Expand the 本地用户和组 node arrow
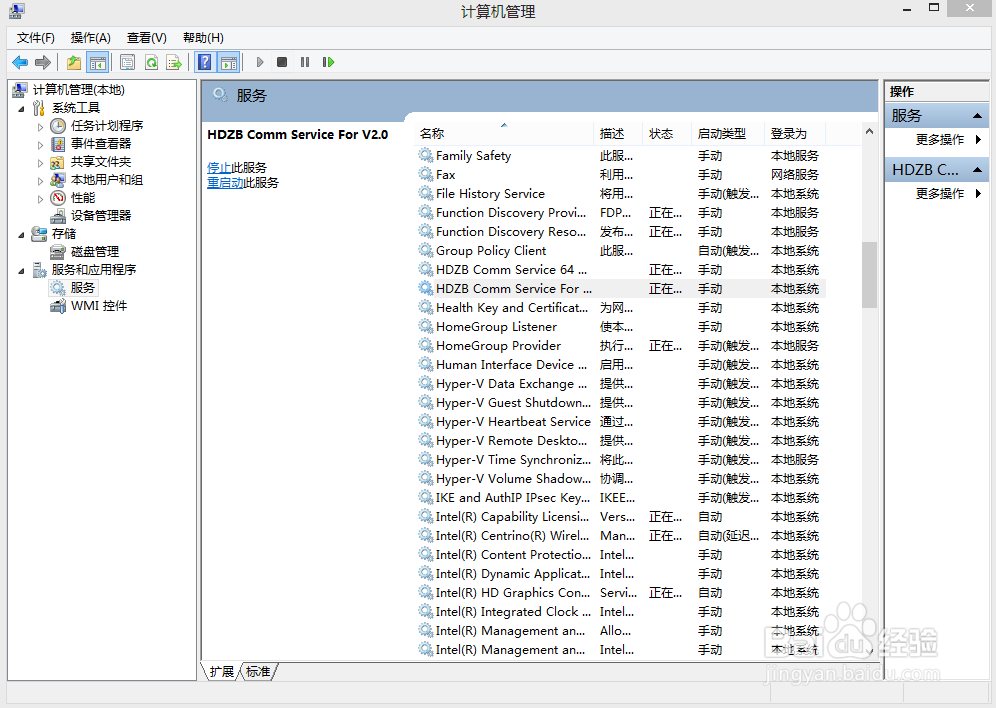Viewport: 996px width, 708px height. [x=40, y=180]
